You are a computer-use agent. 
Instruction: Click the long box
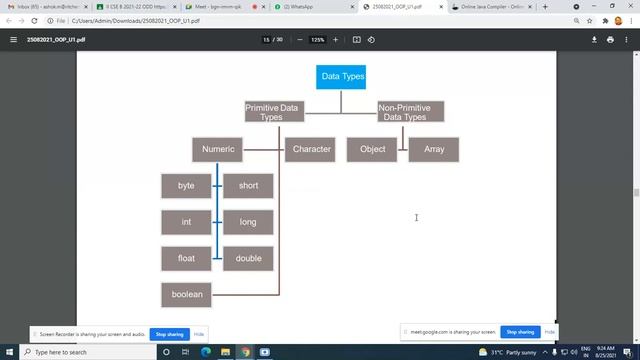coord(248,222)
